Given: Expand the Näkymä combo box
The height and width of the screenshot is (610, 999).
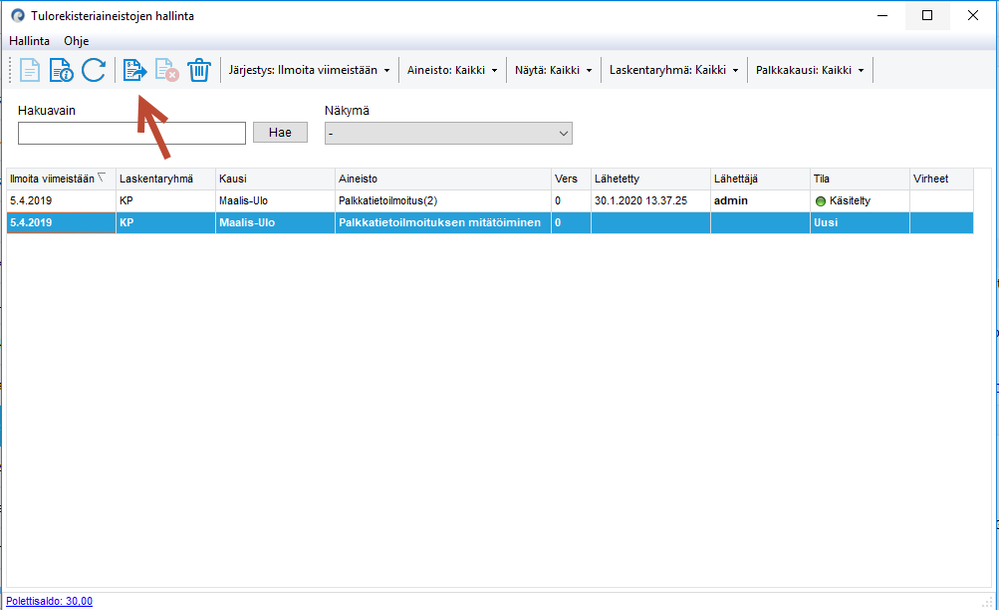Looking at the screenshot, I should click(449, 133).
